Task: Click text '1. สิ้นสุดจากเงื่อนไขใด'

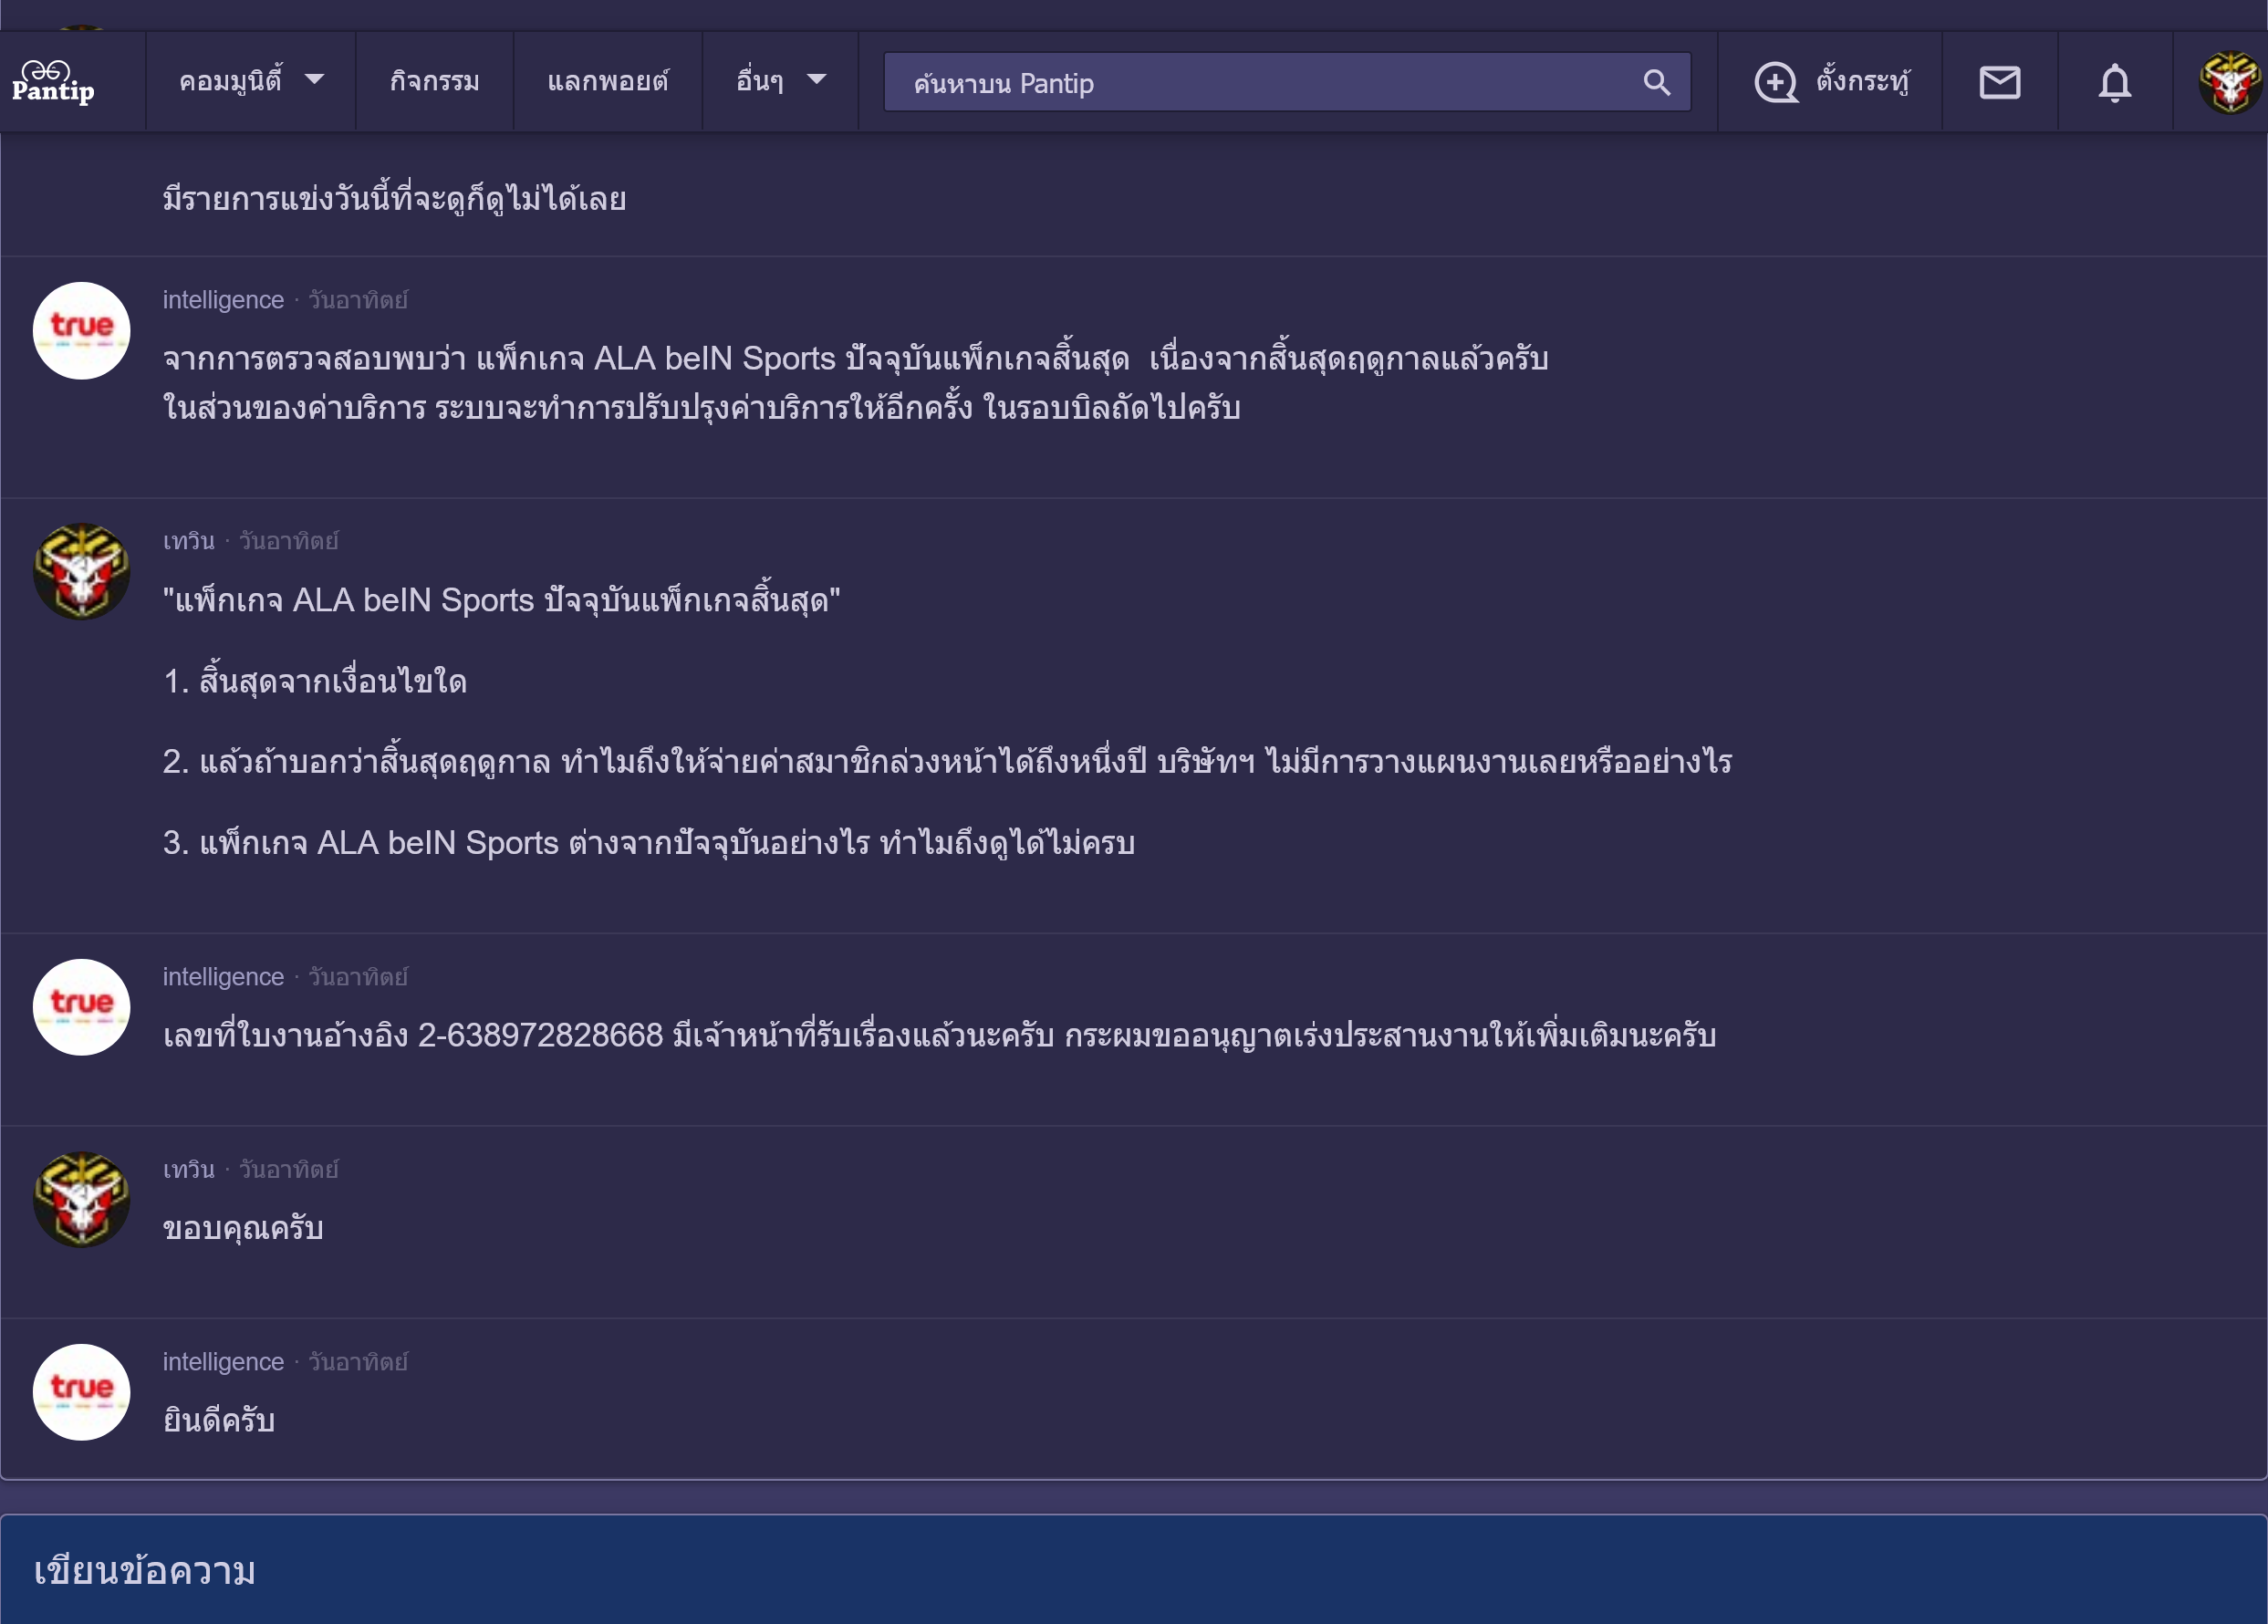Action: pyautogui.click(x=315, y=681)
